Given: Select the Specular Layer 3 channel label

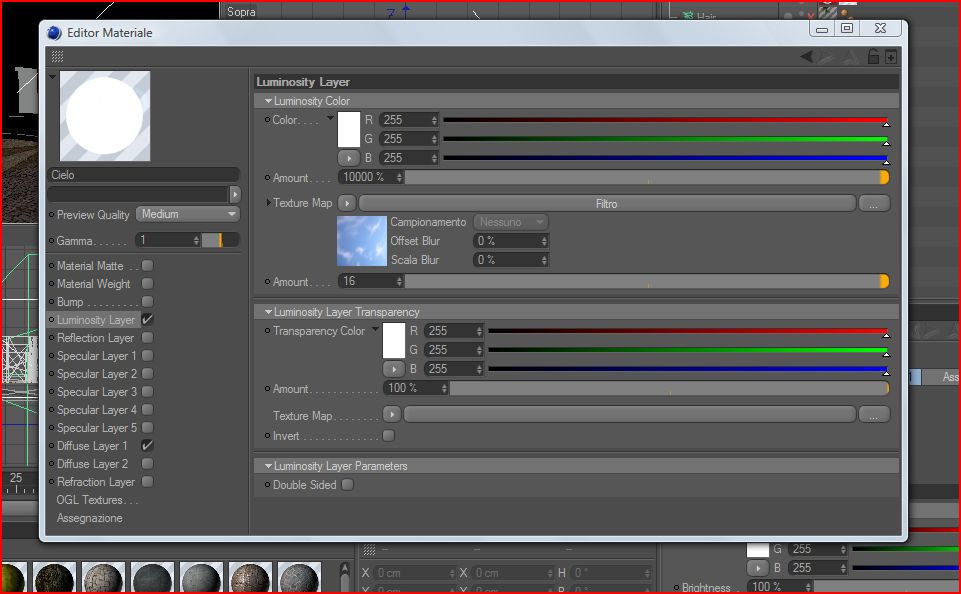Looking at the screenshot, I should [97, 392].
